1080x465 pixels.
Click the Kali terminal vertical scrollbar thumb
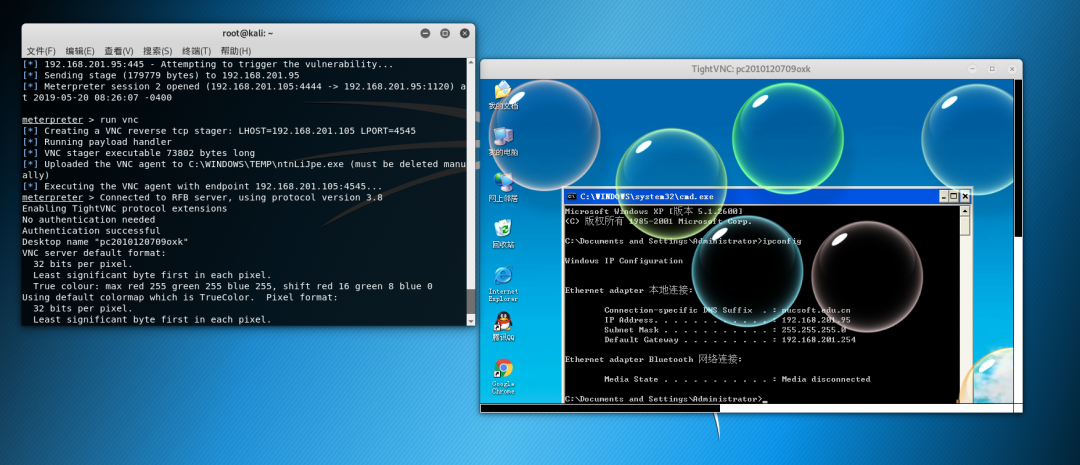coord(471,301)
